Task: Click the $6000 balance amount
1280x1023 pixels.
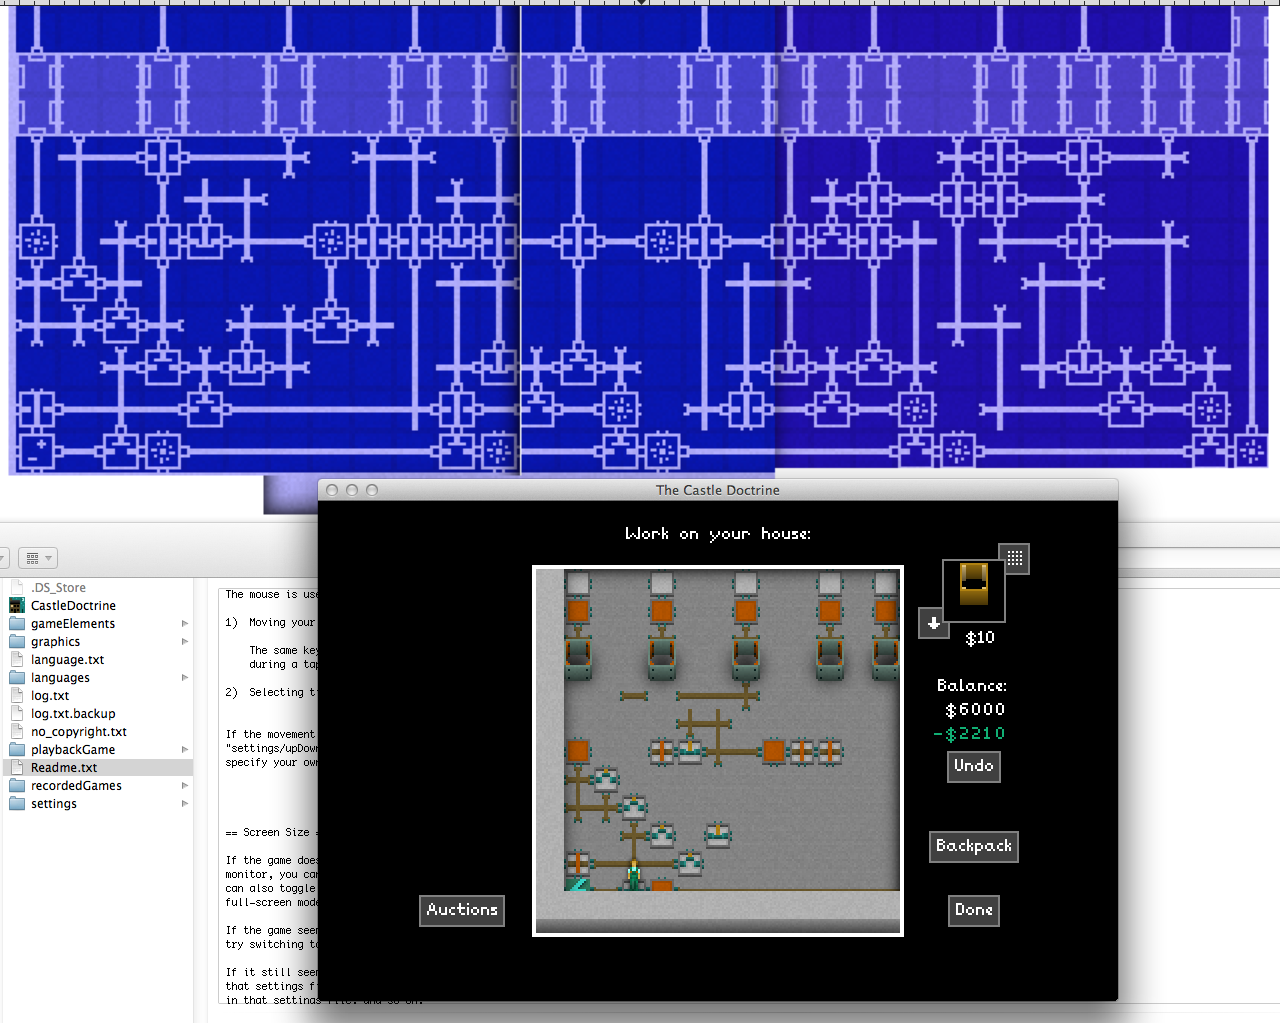Action: pos(975,710)
